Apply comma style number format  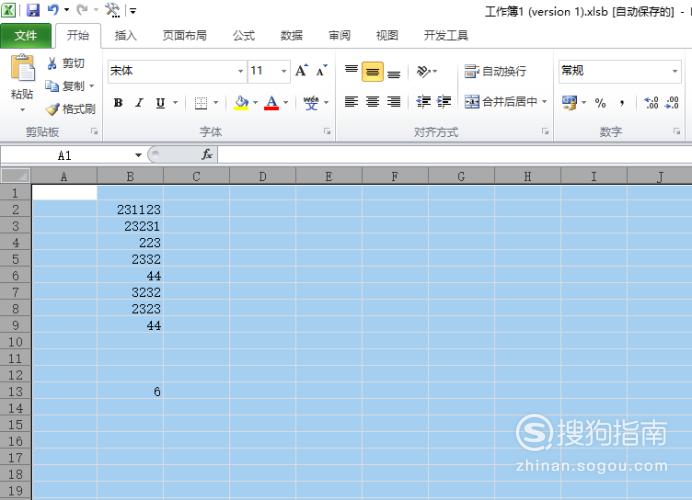622,103
